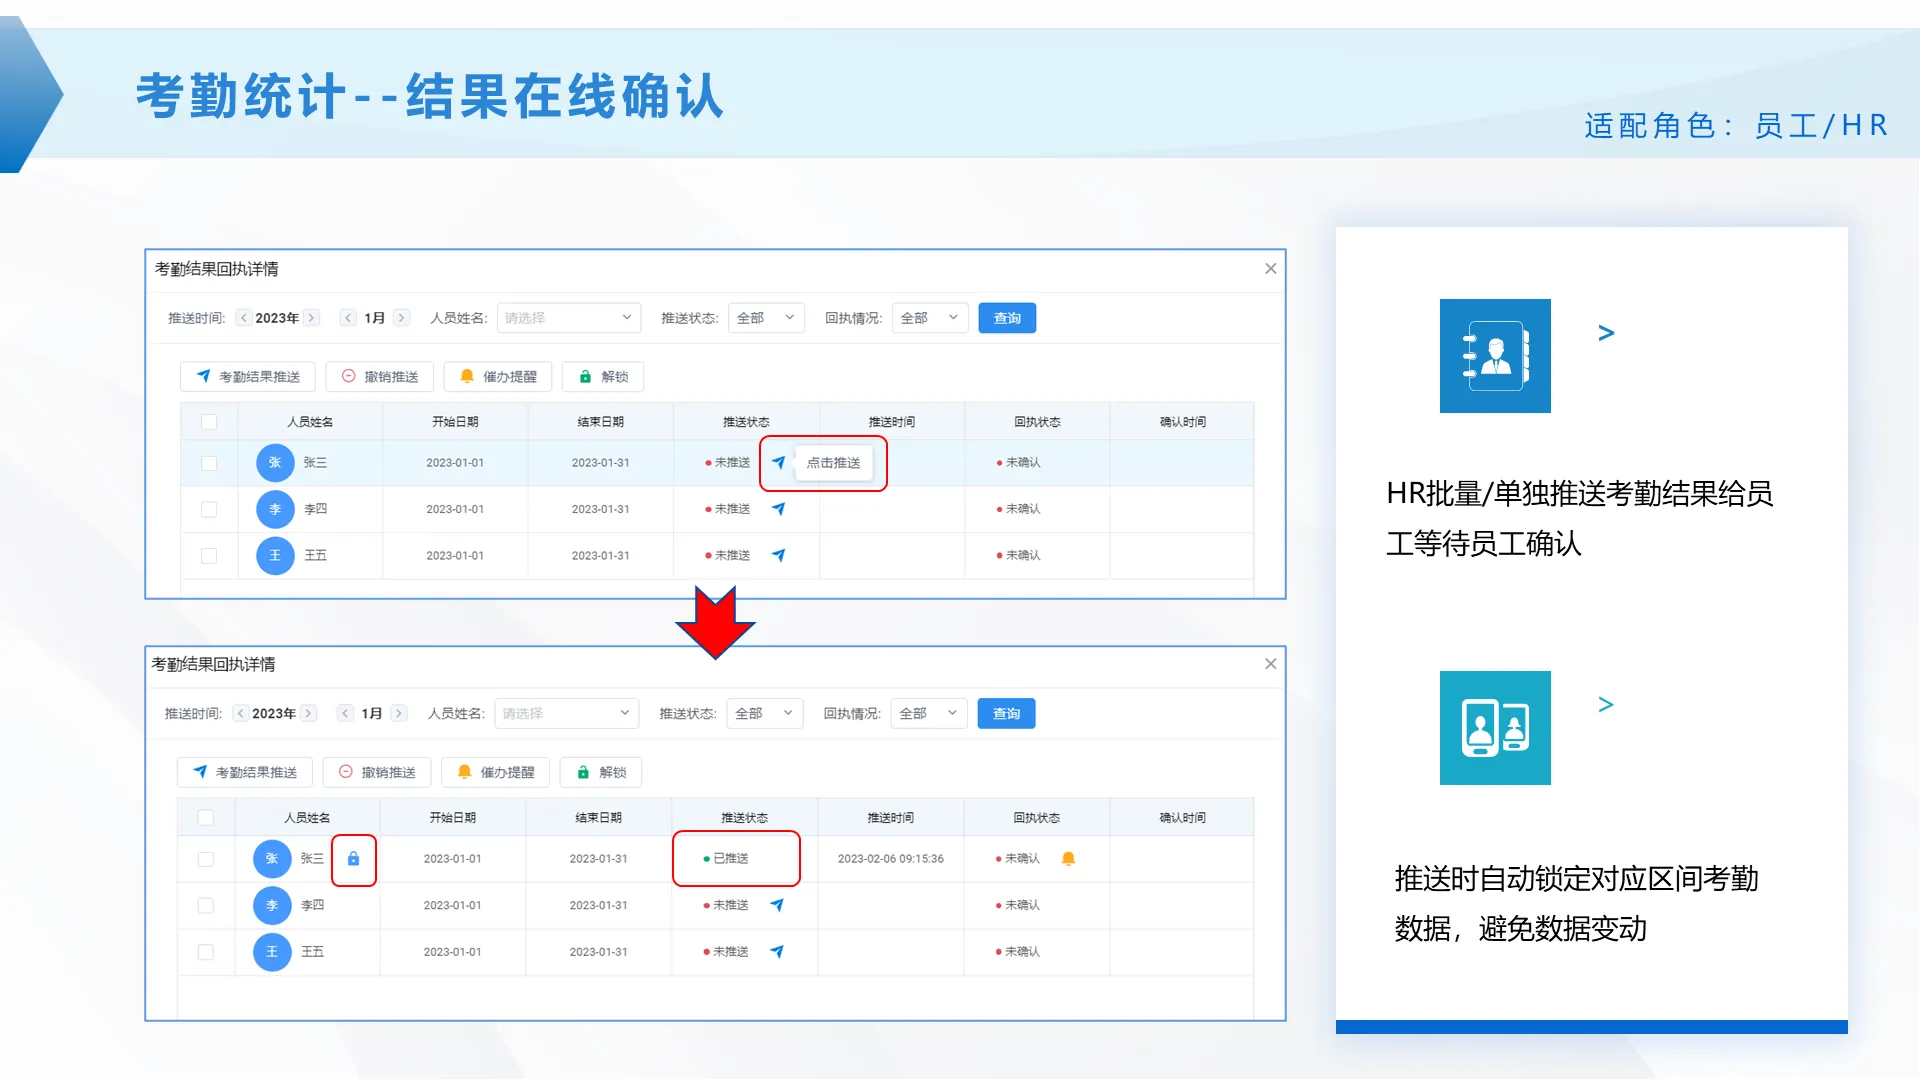Check 李四's row checkbox in bottom dialog
Image resolution: width=1920 pixels, height=1080 pixels.
click(206, 905)
